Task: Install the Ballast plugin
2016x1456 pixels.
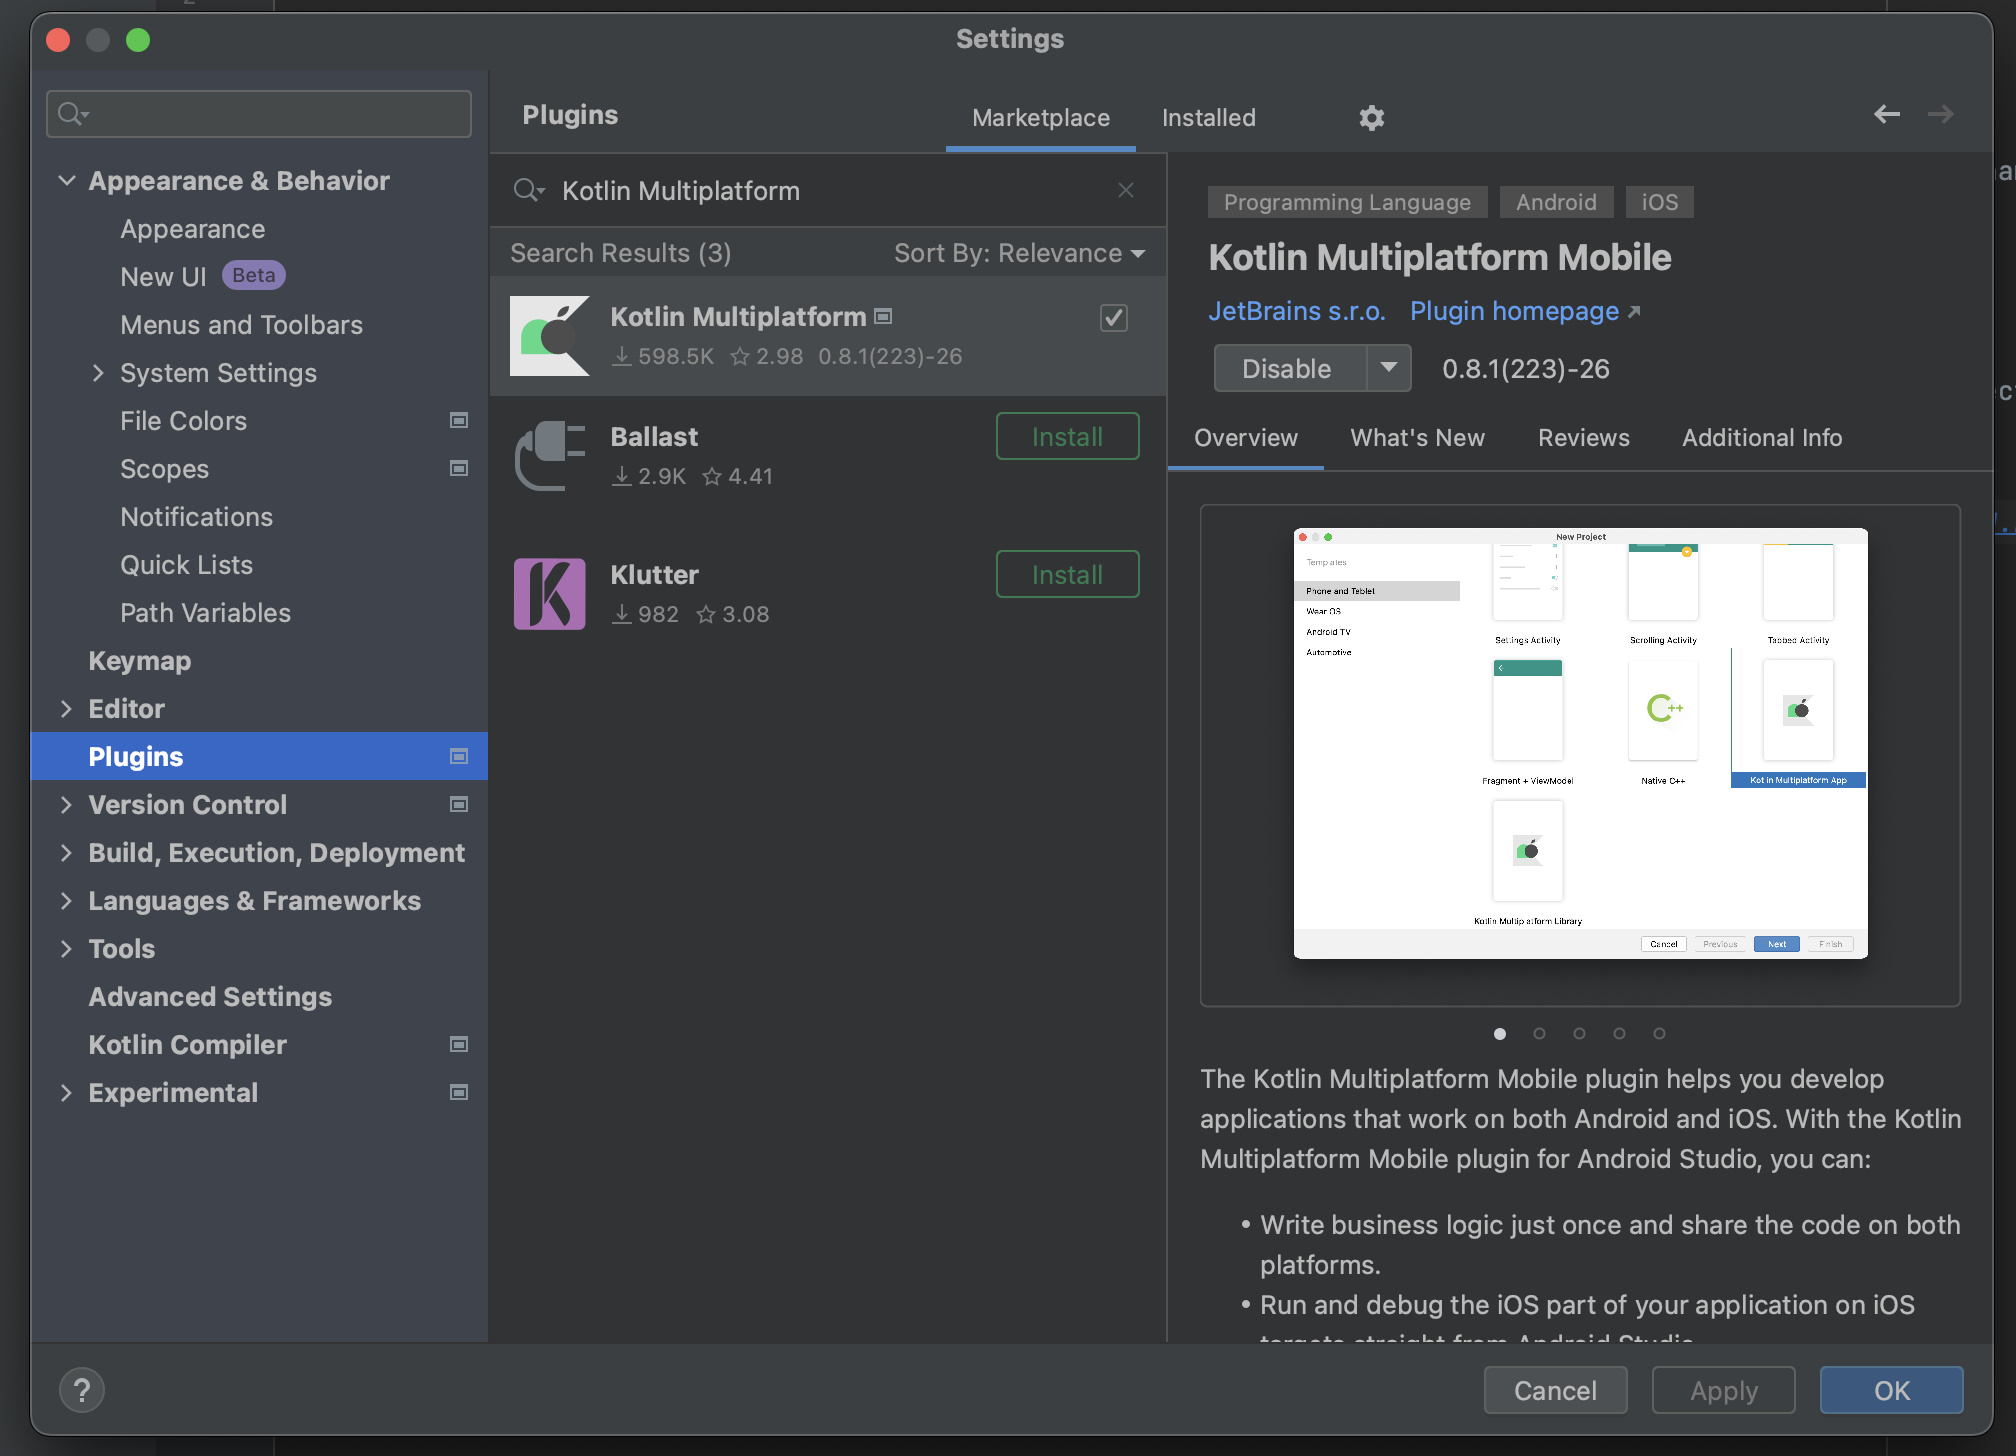Action: pyautogui.click(x=1067, y=436)
